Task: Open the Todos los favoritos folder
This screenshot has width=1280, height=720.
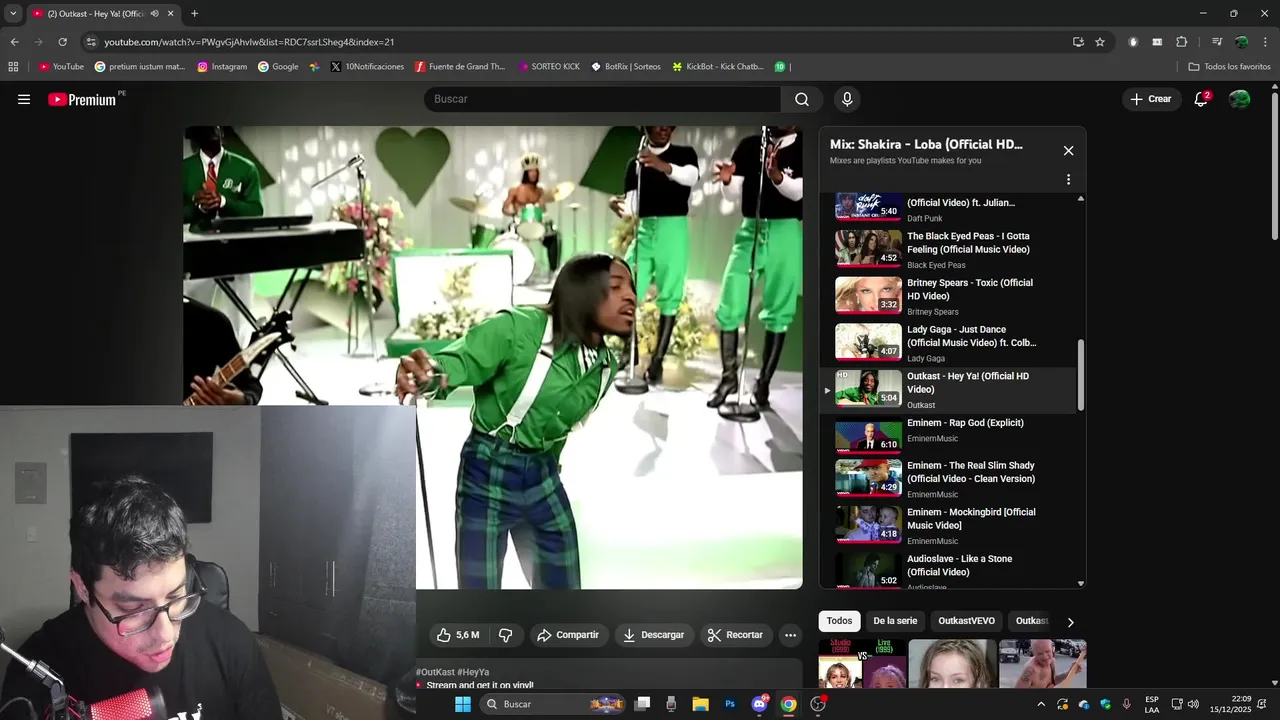Action: (1230, 67)
